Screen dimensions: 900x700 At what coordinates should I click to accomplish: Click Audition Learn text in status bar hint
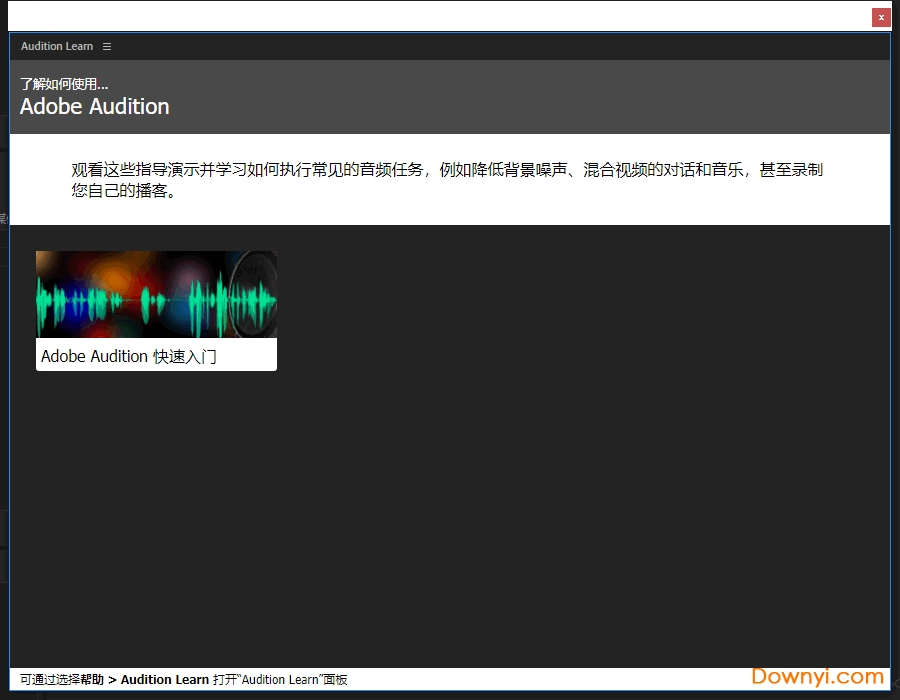160,679
